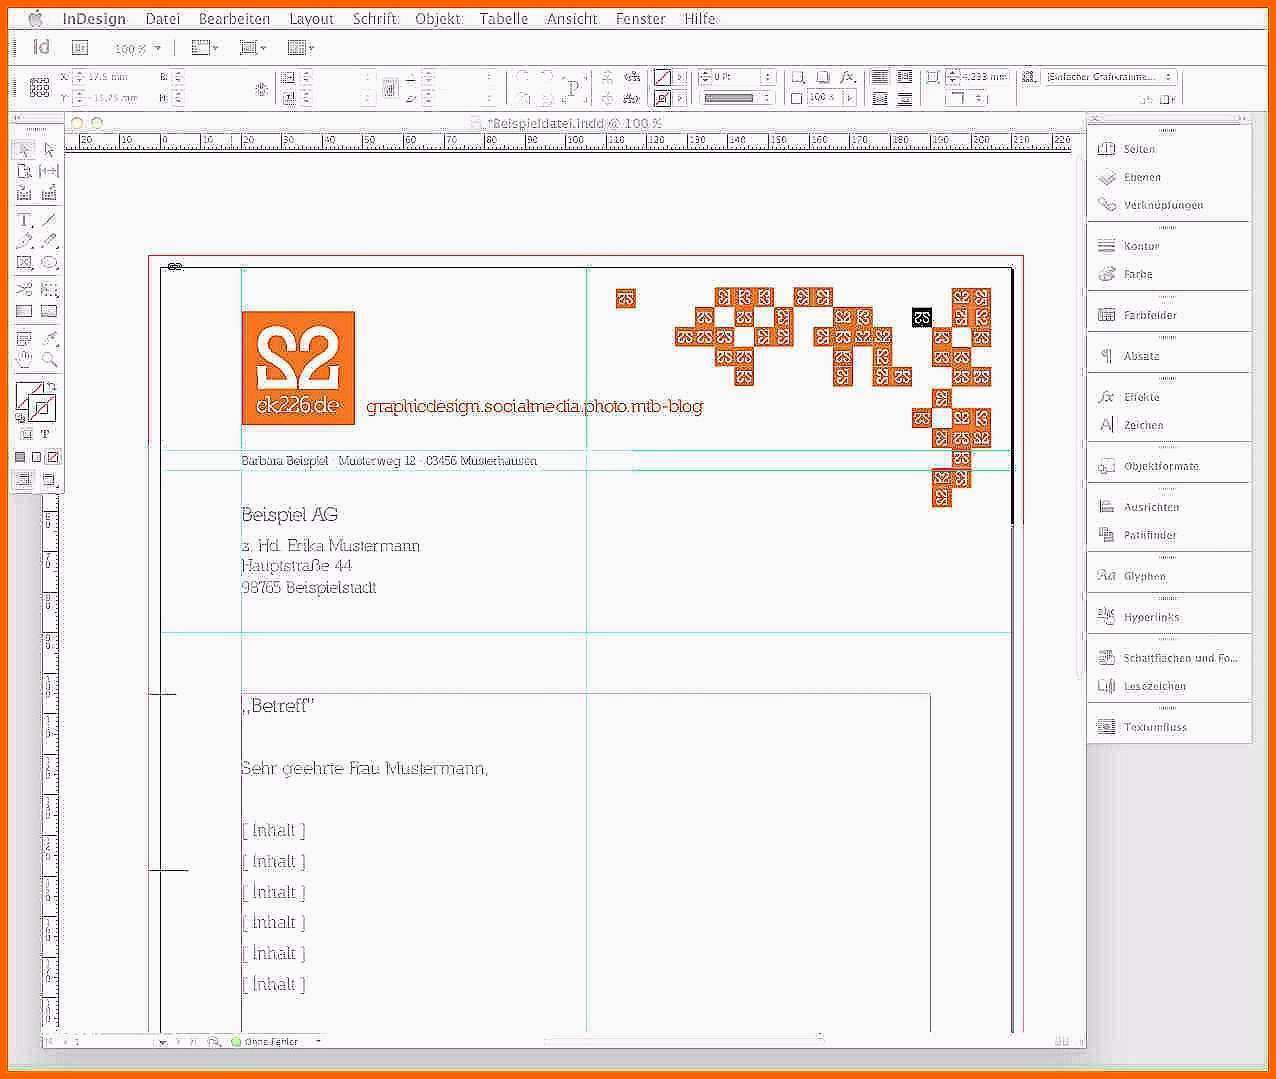Expand the Einfacher Grafikrahmen object style dropdown
The width and height of the screenshot is (1276, 1079).
coord(1168,77)
